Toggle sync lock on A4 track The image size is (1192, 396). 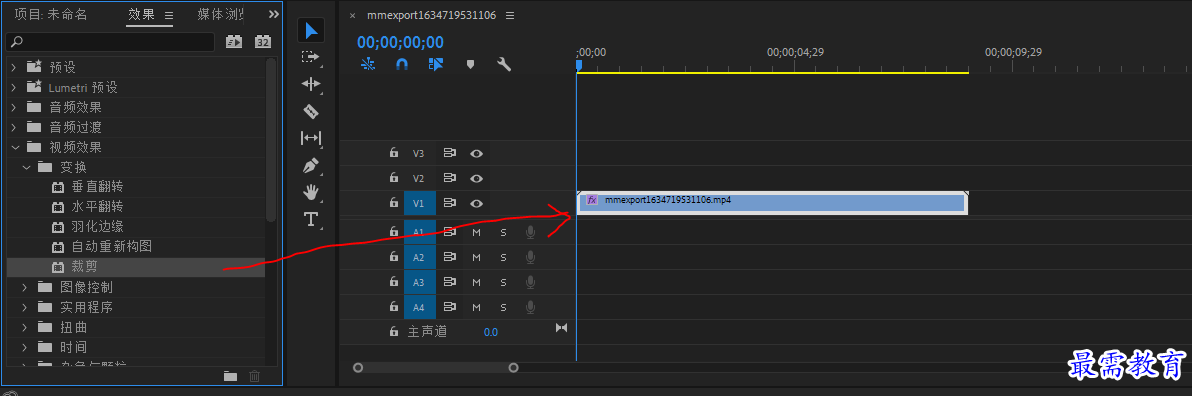click(449, 307)
